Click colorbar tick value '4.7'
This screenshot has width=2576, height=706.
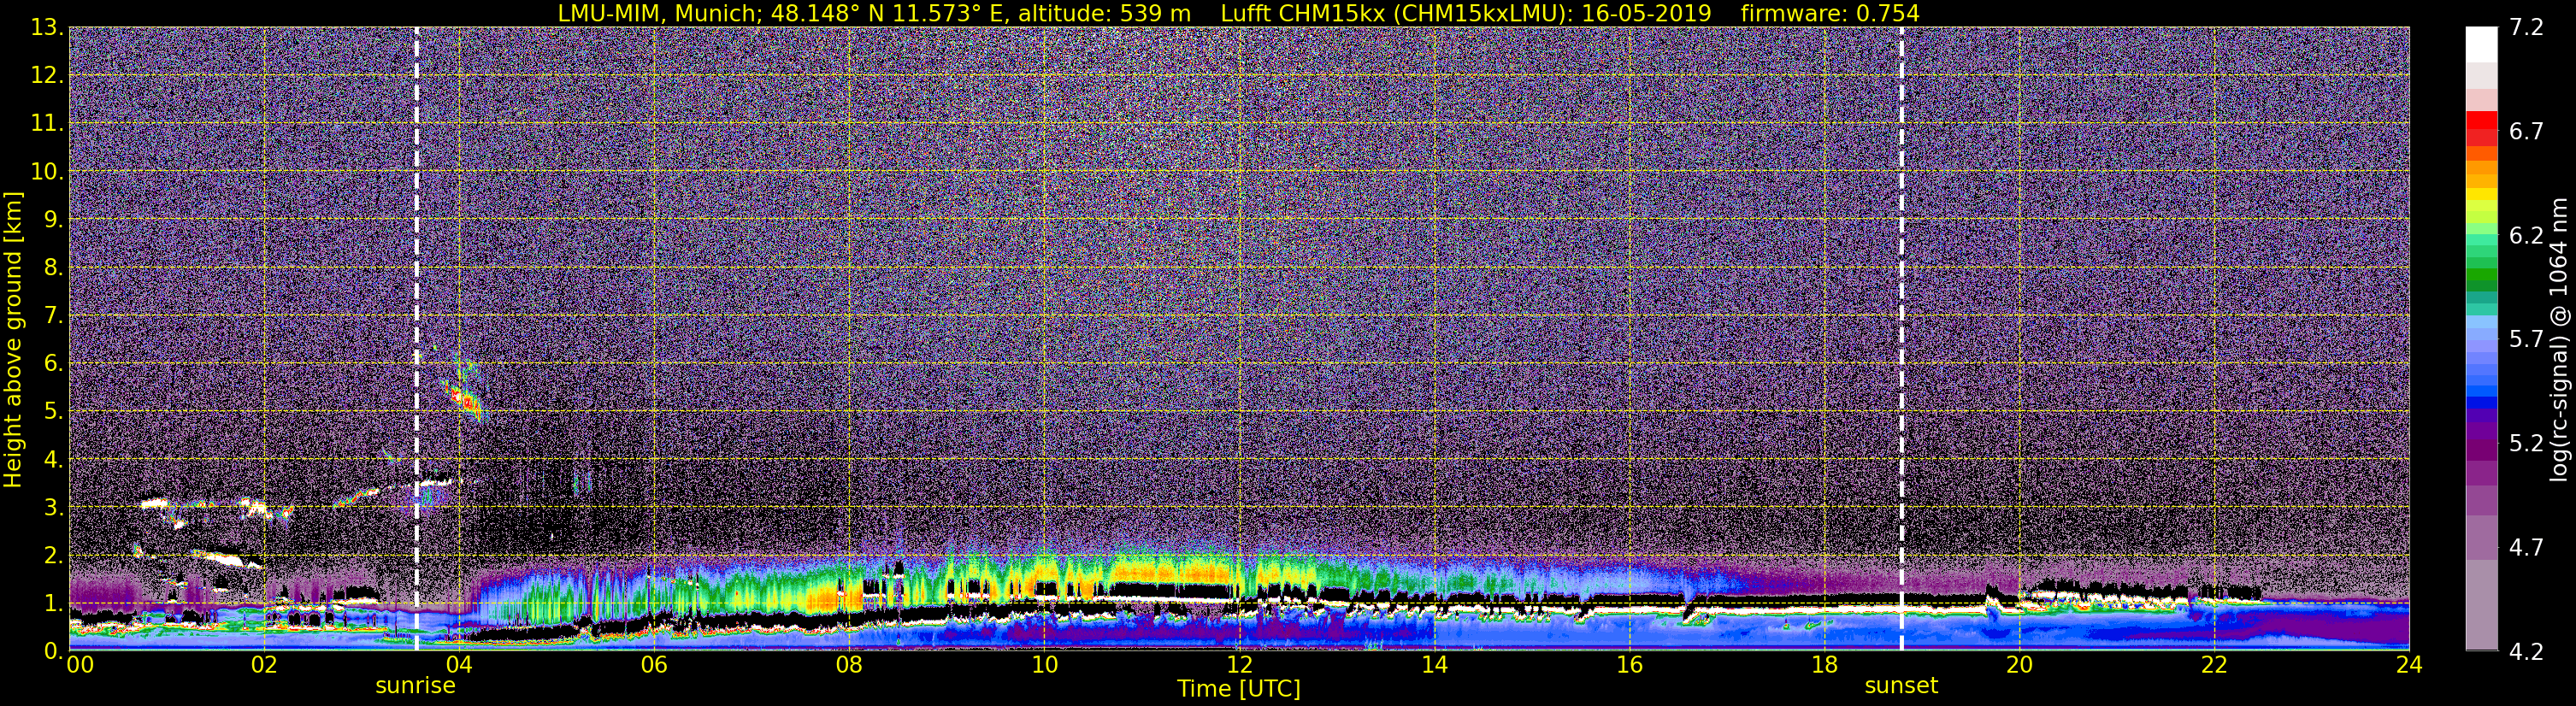click(x=2526, y=548)
